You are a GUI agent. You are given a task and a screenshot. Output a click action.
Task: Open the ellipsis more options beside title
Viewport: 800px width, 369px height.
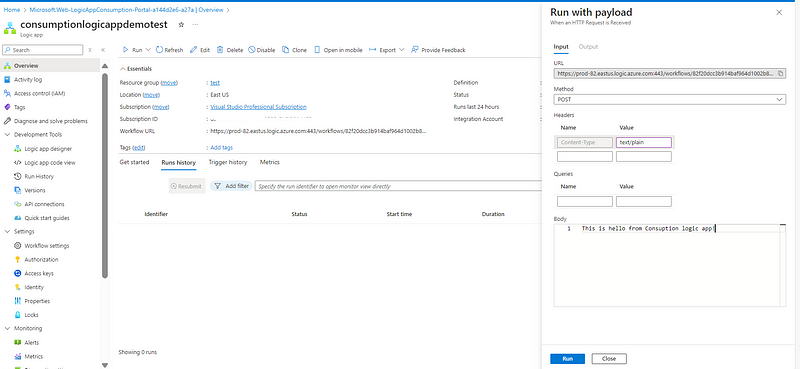[195, 24]
